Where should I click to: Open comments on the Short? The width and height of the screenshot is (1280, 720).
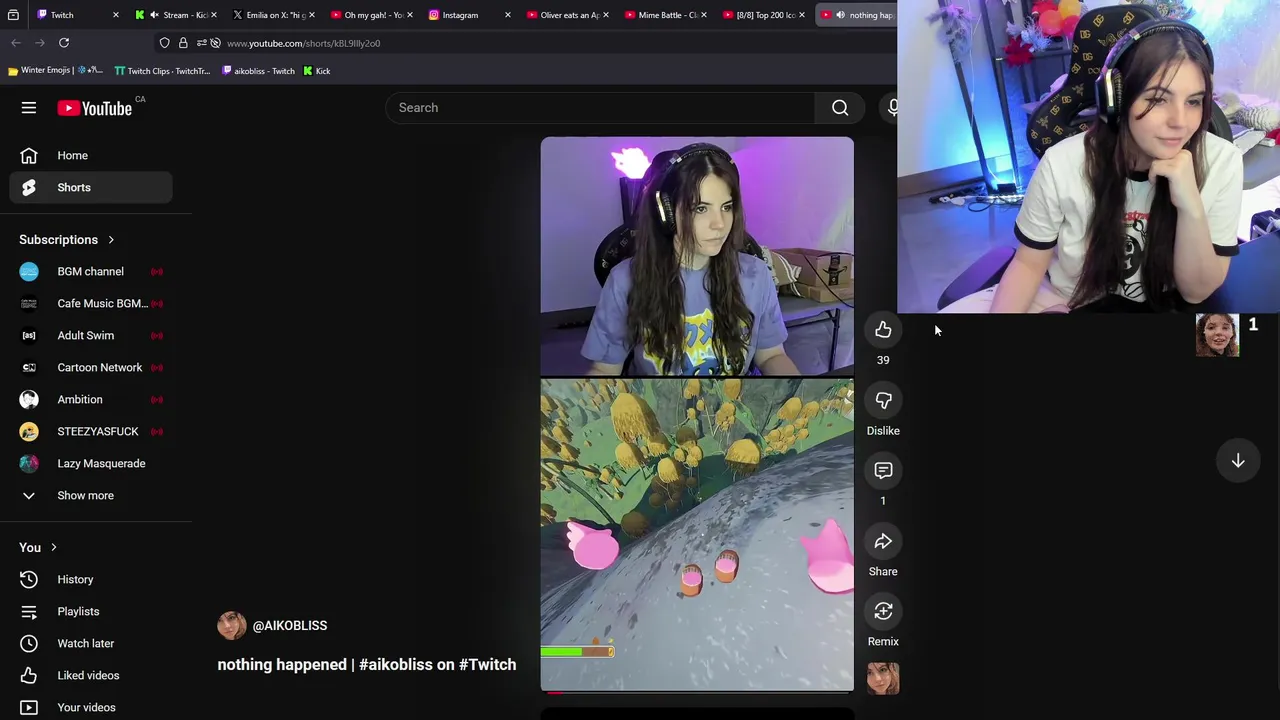883,470
